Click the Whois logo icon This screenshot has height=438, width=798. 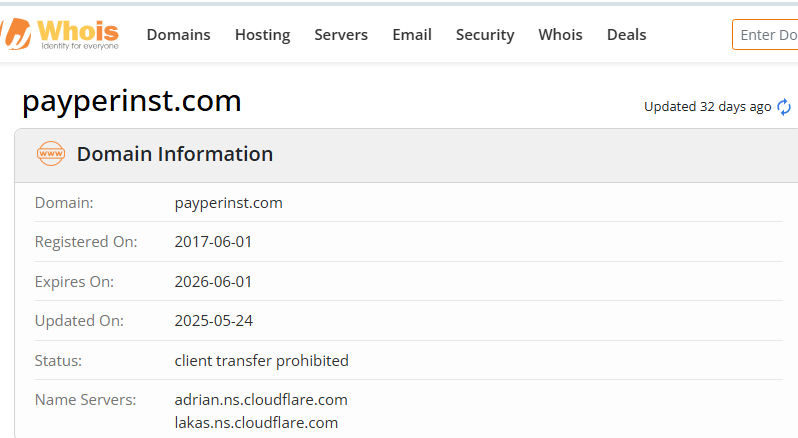17,33
